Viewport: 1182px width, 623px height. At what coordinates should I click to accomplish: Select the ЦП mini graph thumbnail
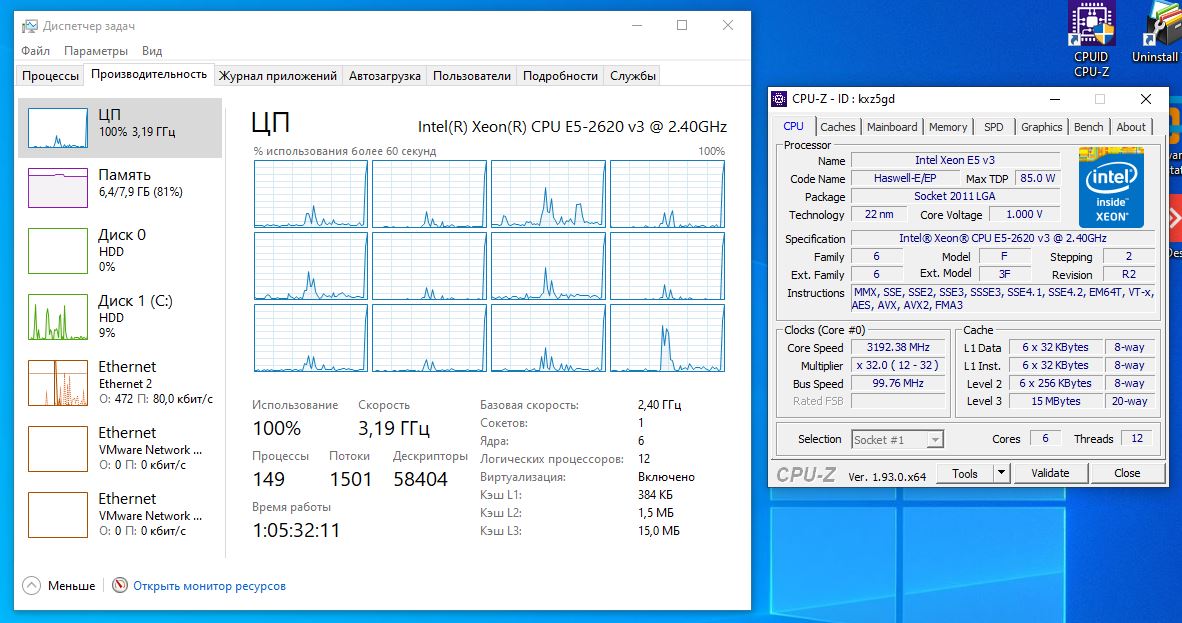[58, 127]
